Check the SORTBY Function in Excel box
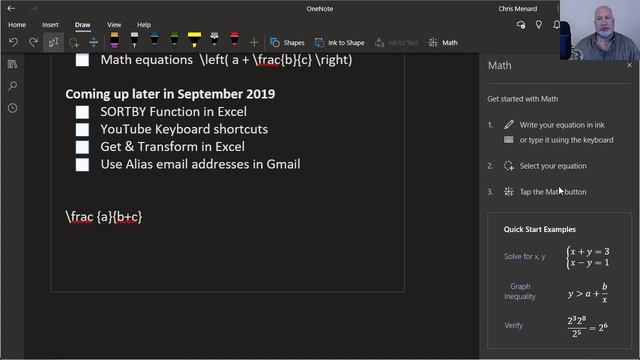 (82, 112)
